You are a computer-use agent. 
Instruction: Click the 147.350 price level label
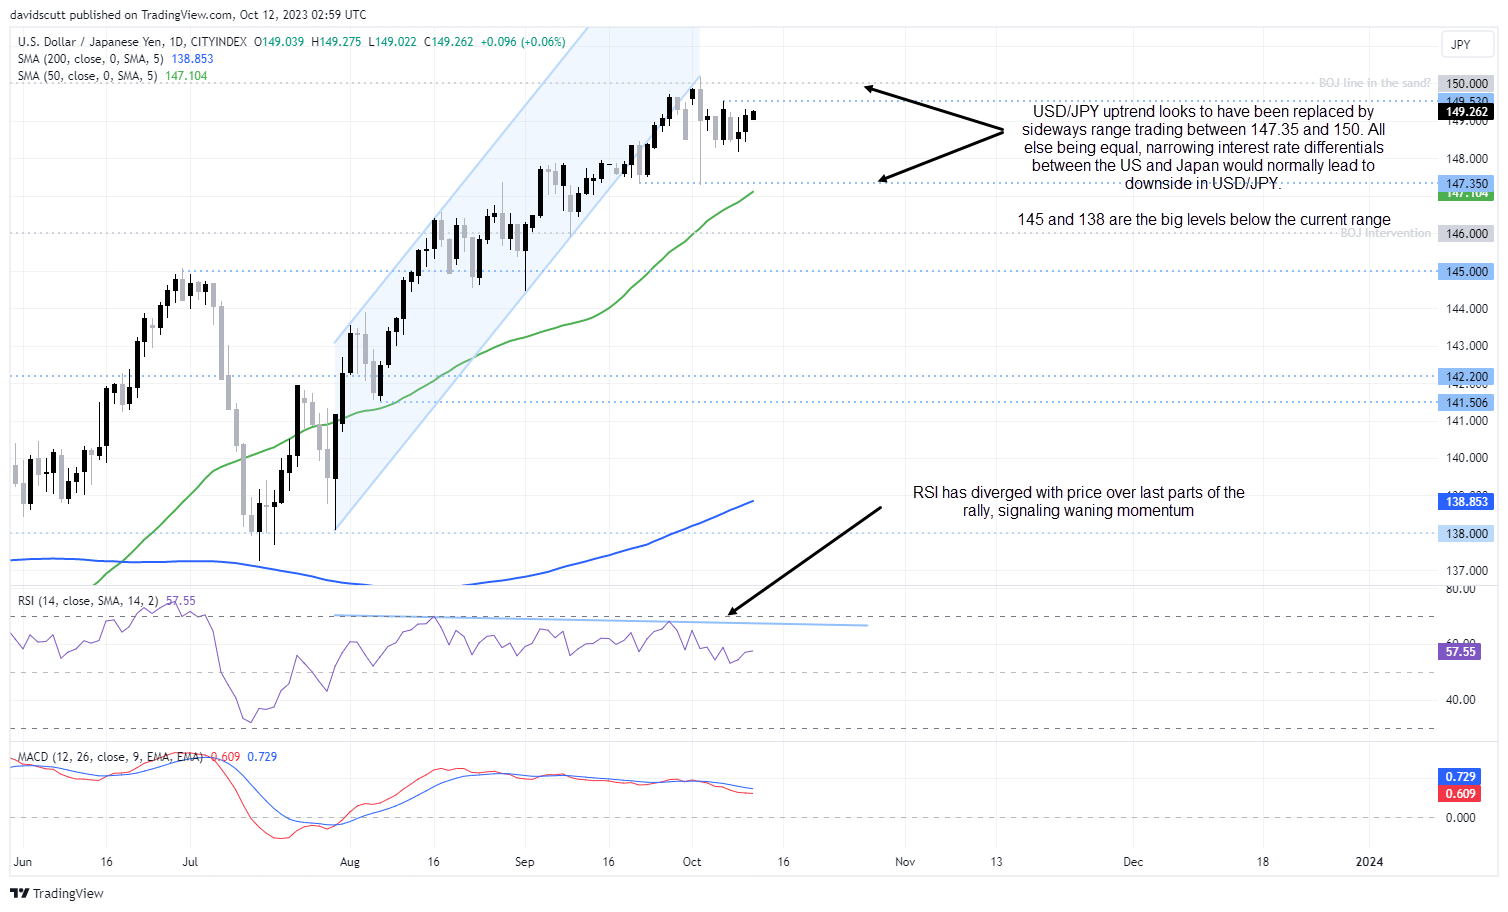(1467, 183)
